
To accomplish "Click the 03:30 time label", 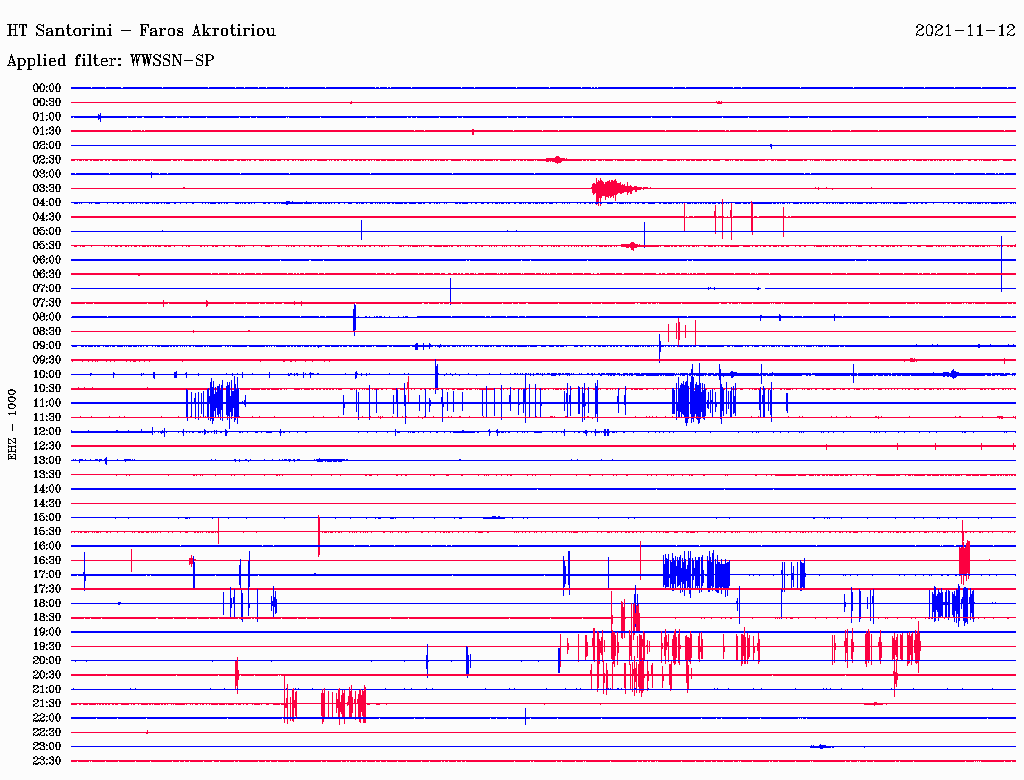I will [x=47, y=188].
